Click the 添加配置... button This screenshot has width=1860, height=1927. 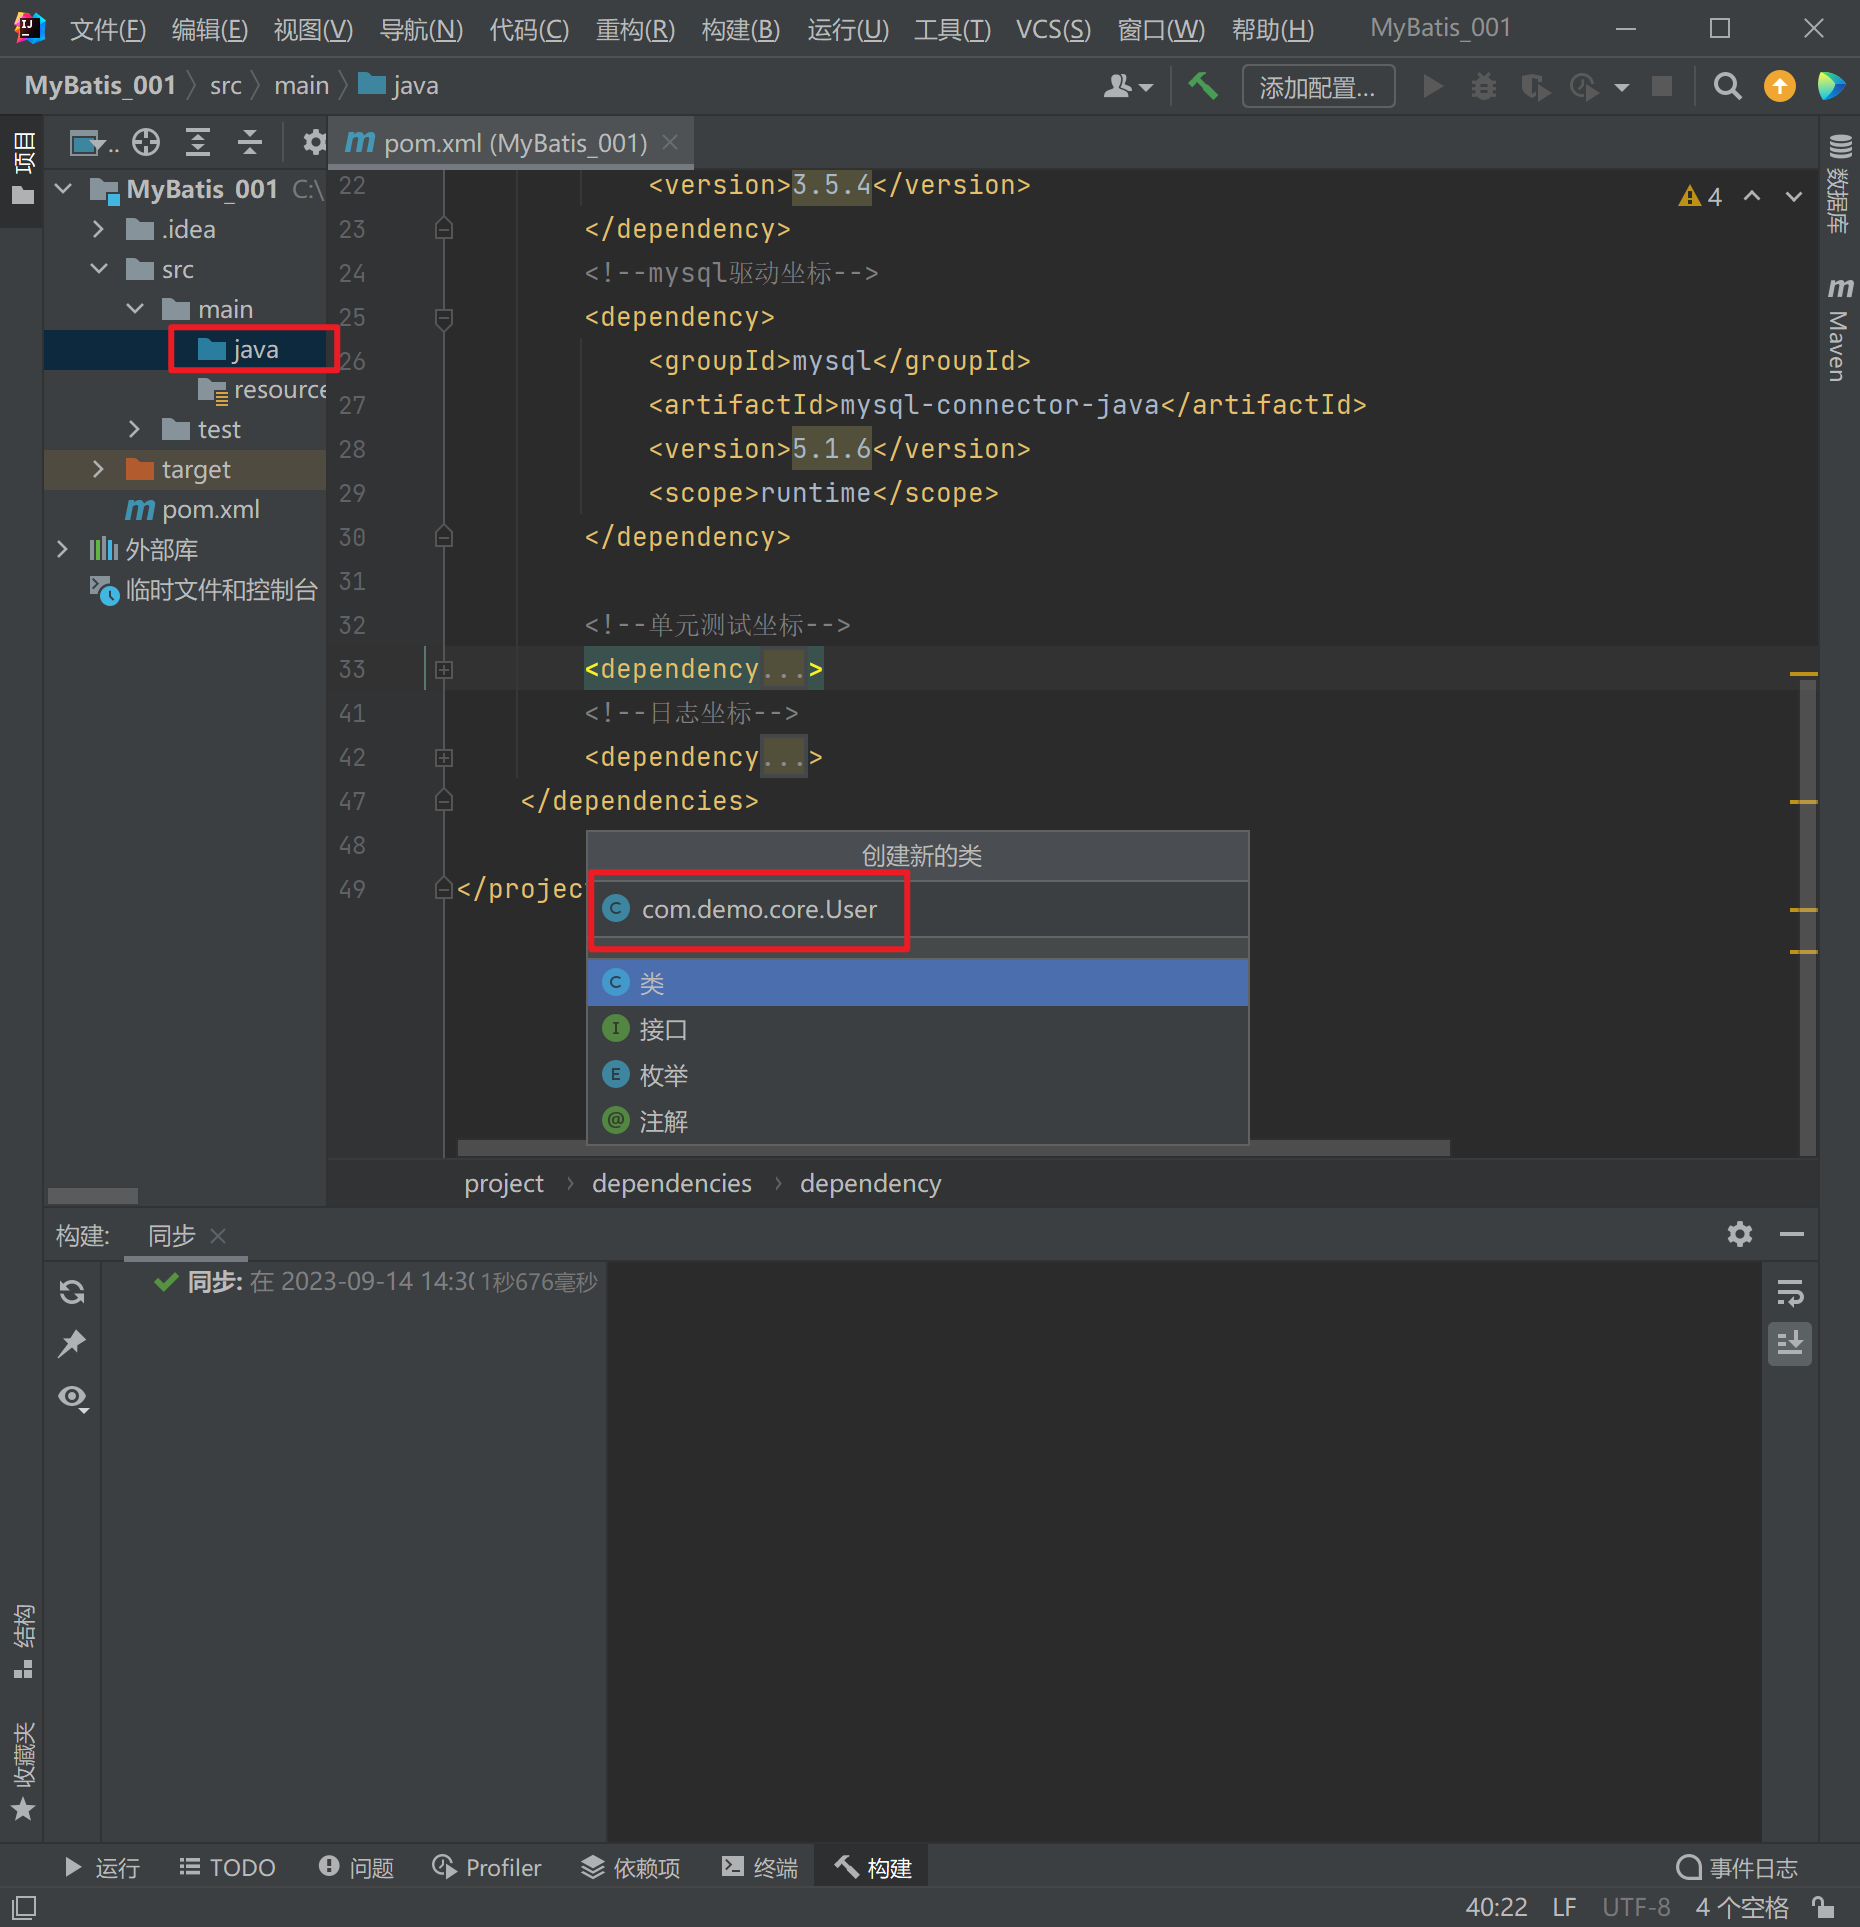(1317, 87)
